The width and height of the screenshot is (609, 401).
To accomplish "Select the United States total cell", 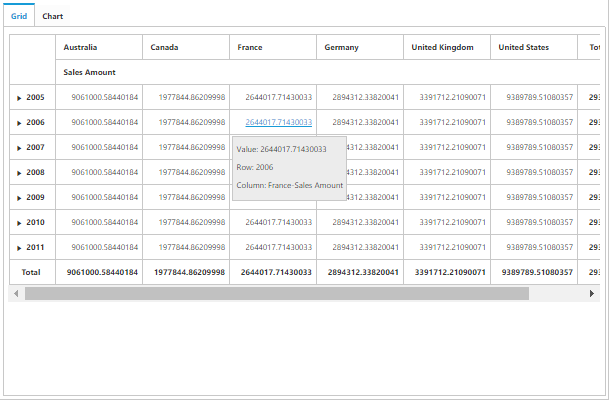I will [533, 272].
